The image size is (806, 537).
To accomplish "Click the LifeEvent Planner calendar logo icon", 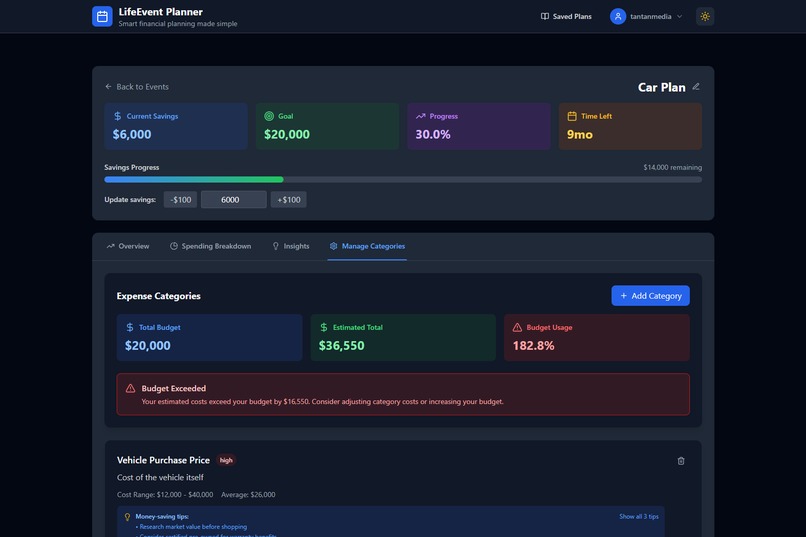I will click(x=102, y=16).
